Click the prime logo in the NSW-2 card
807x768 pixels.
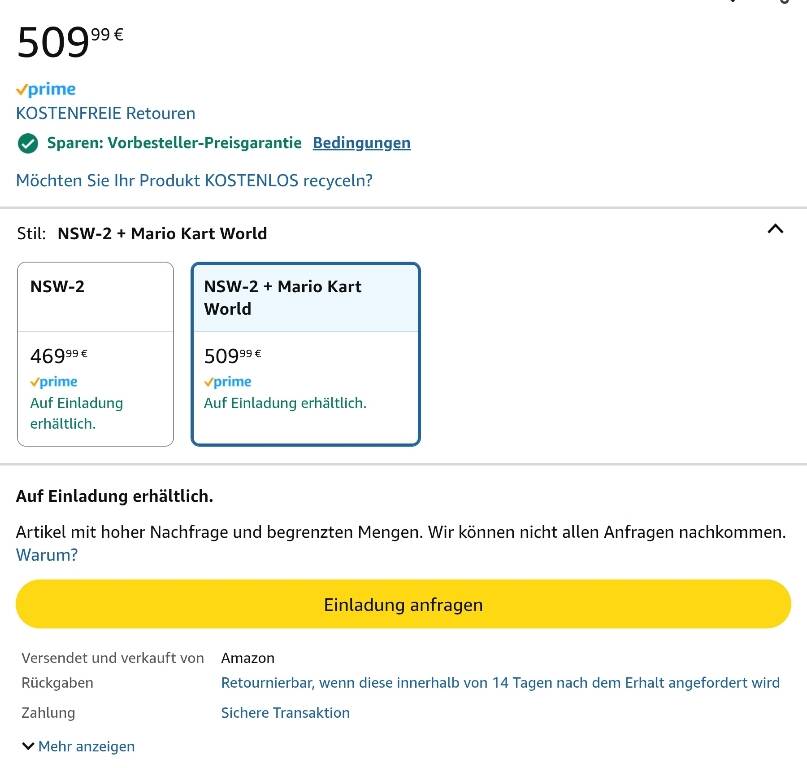click(54, 382)
